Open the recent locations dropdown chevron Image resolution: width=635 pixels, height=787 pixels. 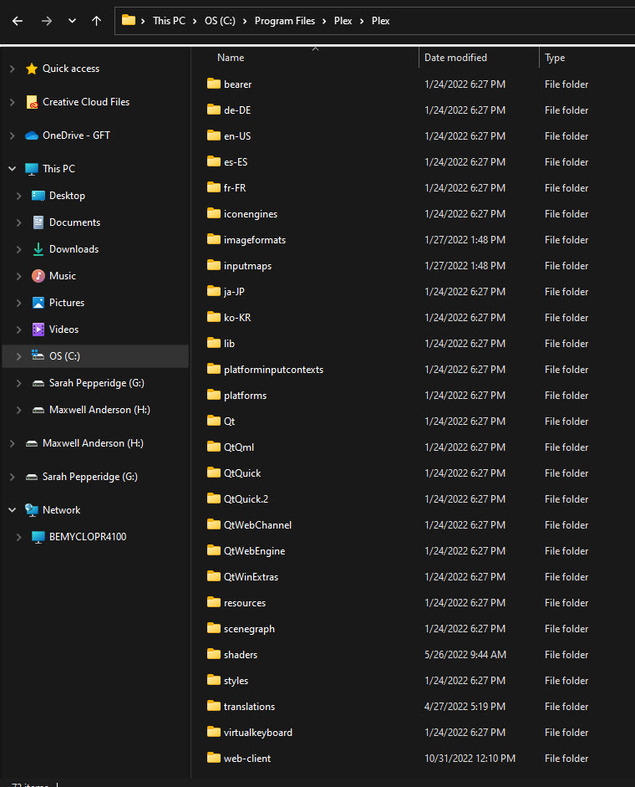click(x=72, y=21)
